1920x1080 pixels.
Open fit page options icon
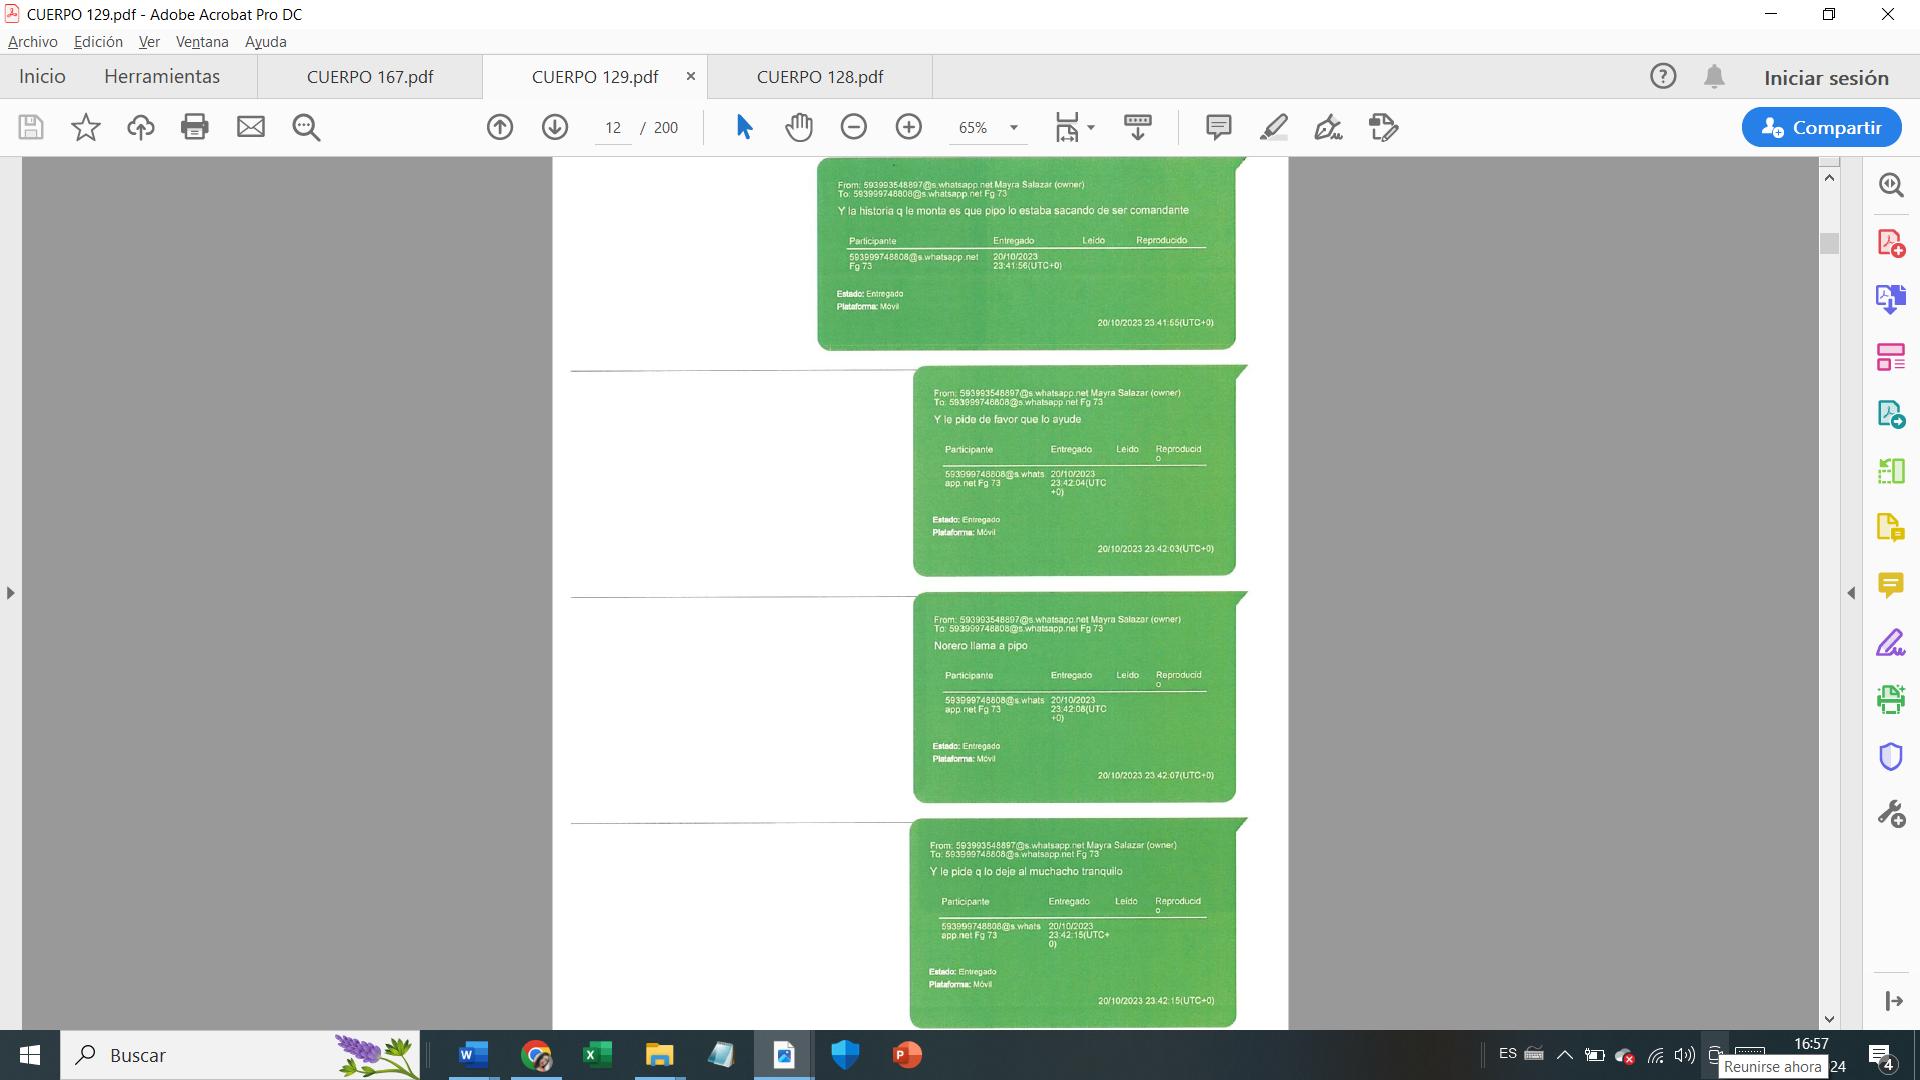coord(1067,127)
